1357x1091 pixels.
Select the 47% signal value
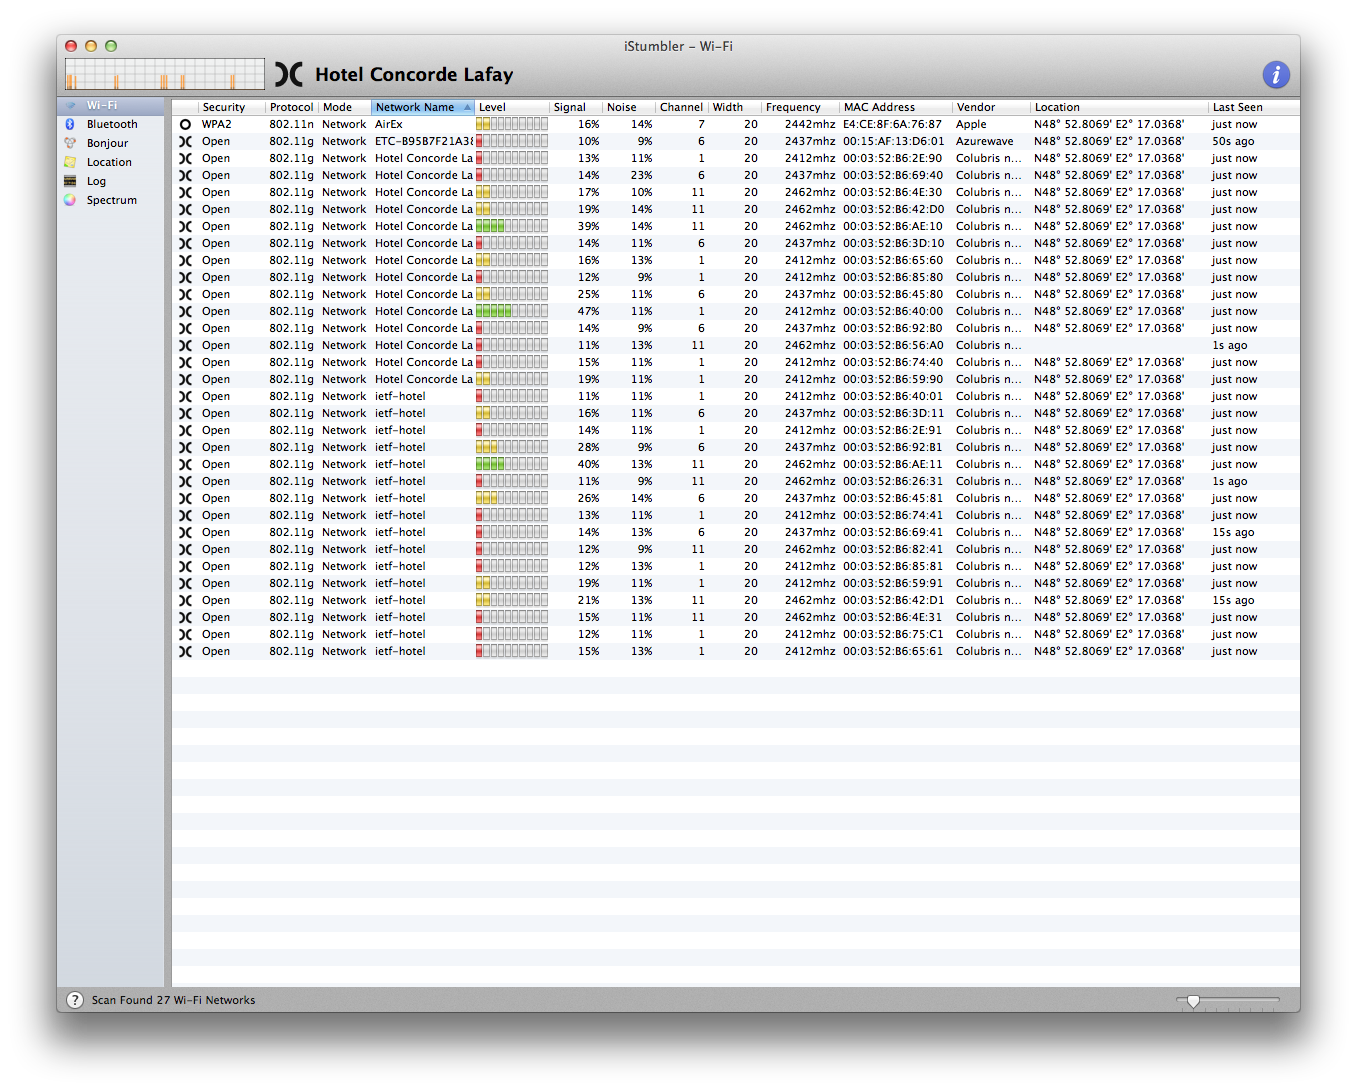(588, 311)
